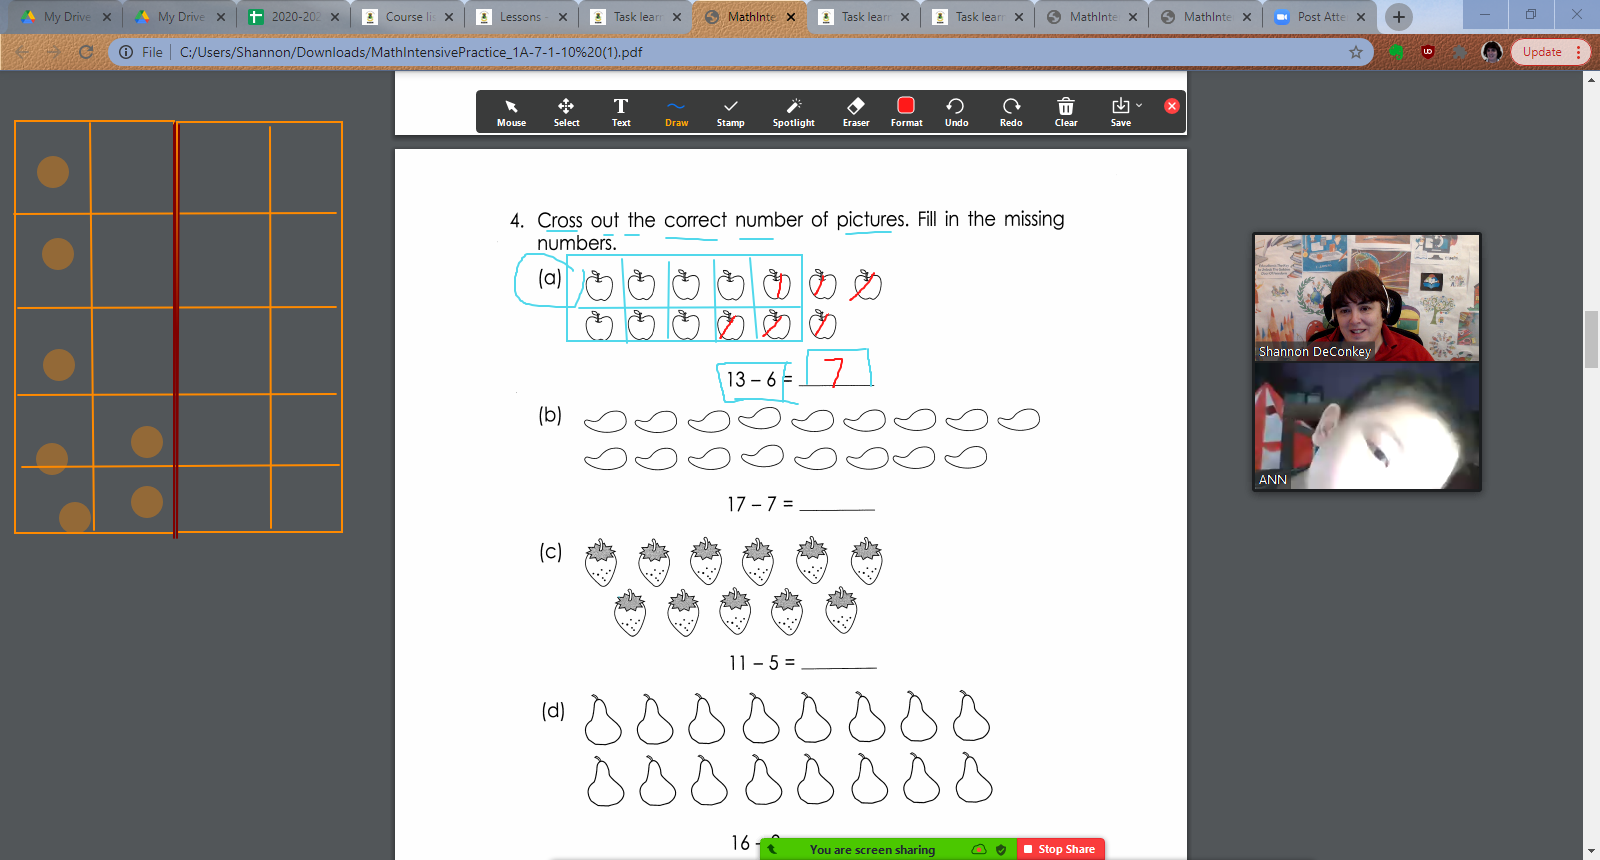Image resolution: width=1600 pixels, height=860 pixels.
Task: Open a new browser tab
Action: [1399, 17]
